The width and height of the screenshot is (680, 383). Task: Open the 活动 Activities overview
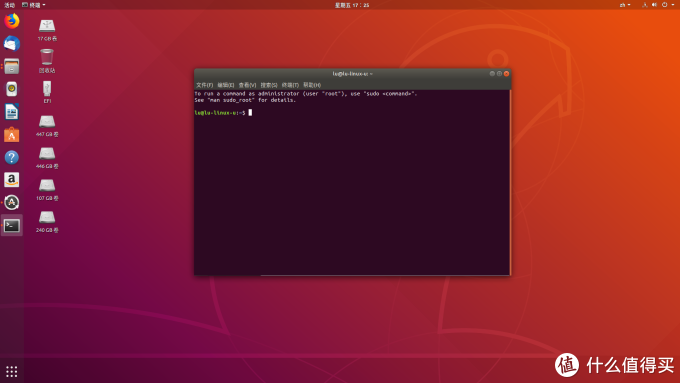(10, 5)
